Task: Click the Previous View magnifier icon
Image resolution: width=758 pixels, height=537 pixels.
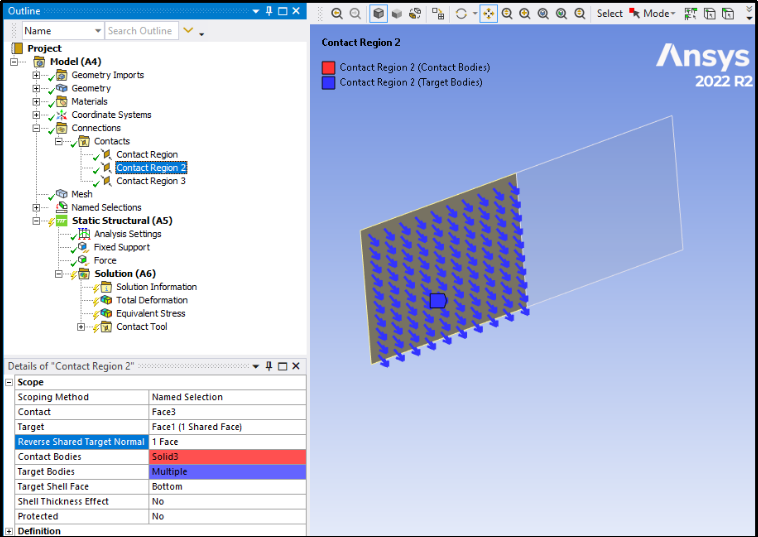Action: pos(337,14)
